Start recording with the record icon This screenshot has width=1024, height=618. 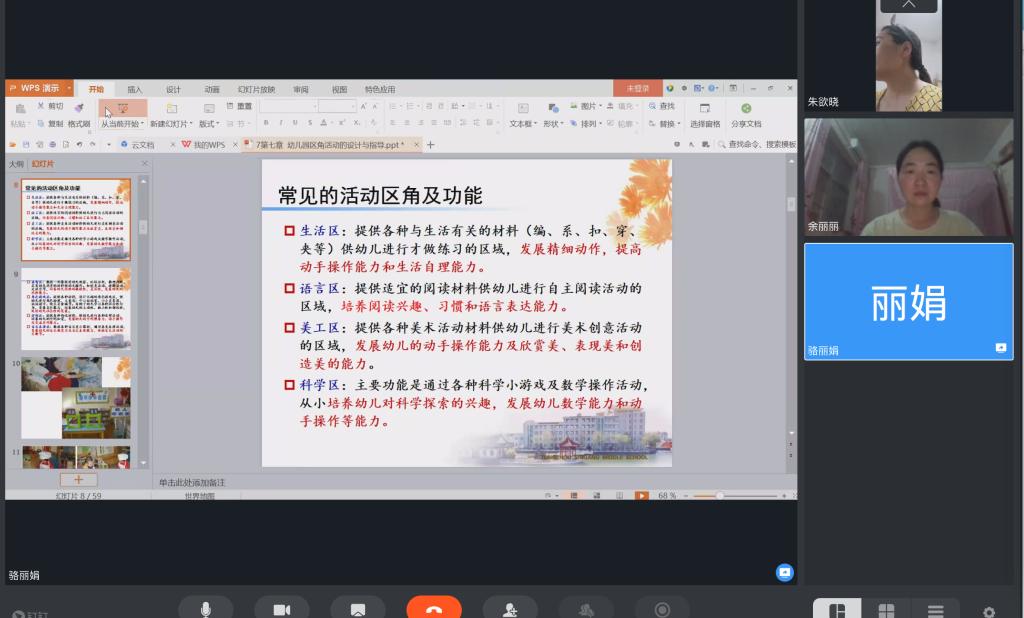point(662,609)
